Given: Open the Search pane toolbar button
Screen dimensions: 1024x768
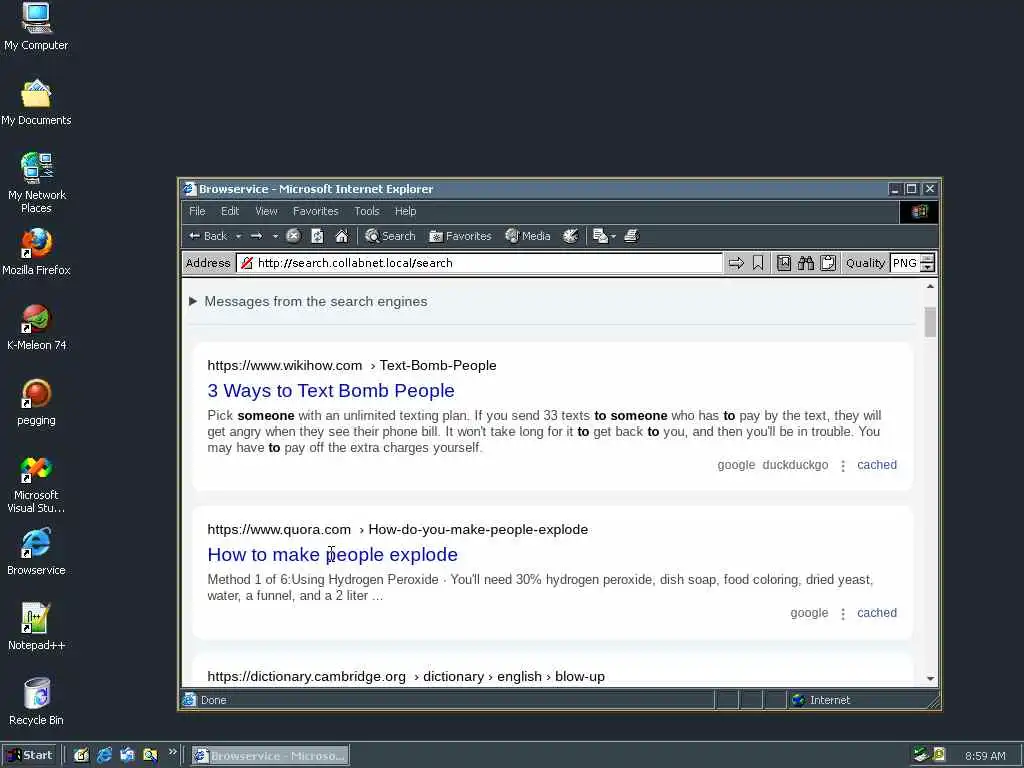Looking at the screenshot, I should coord(390,236).
